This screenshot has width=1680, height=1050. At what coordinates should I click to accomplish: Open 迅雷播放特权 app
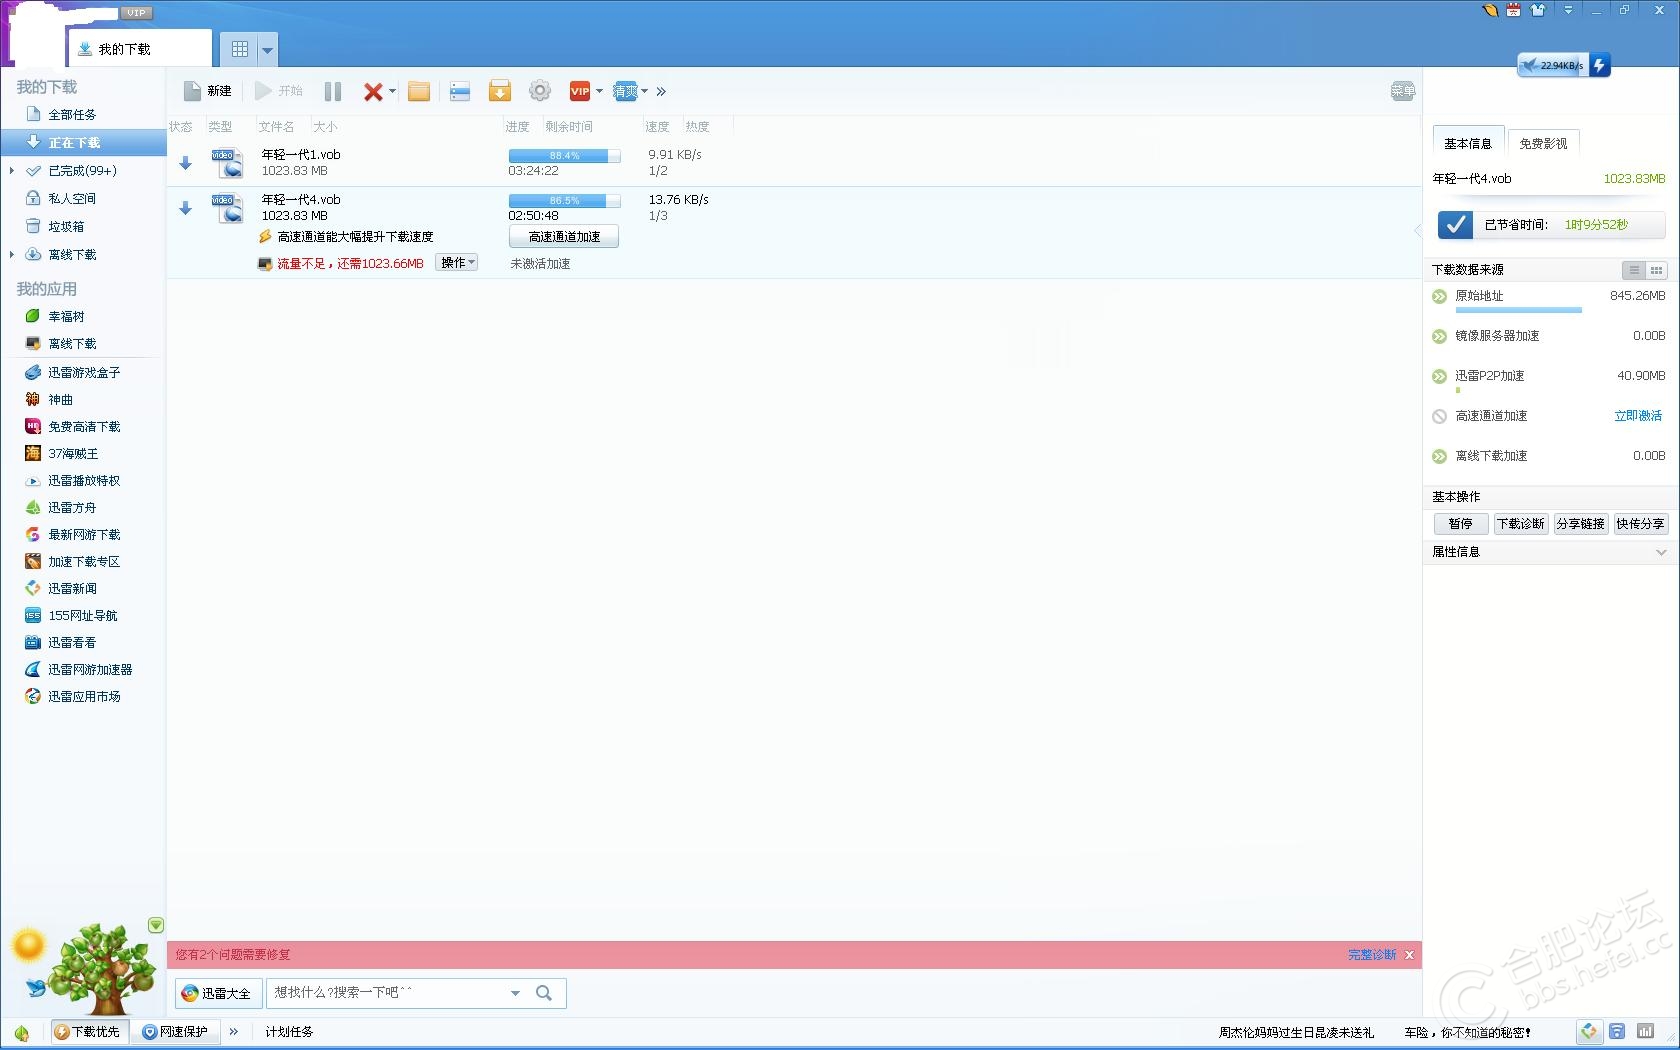84,480
